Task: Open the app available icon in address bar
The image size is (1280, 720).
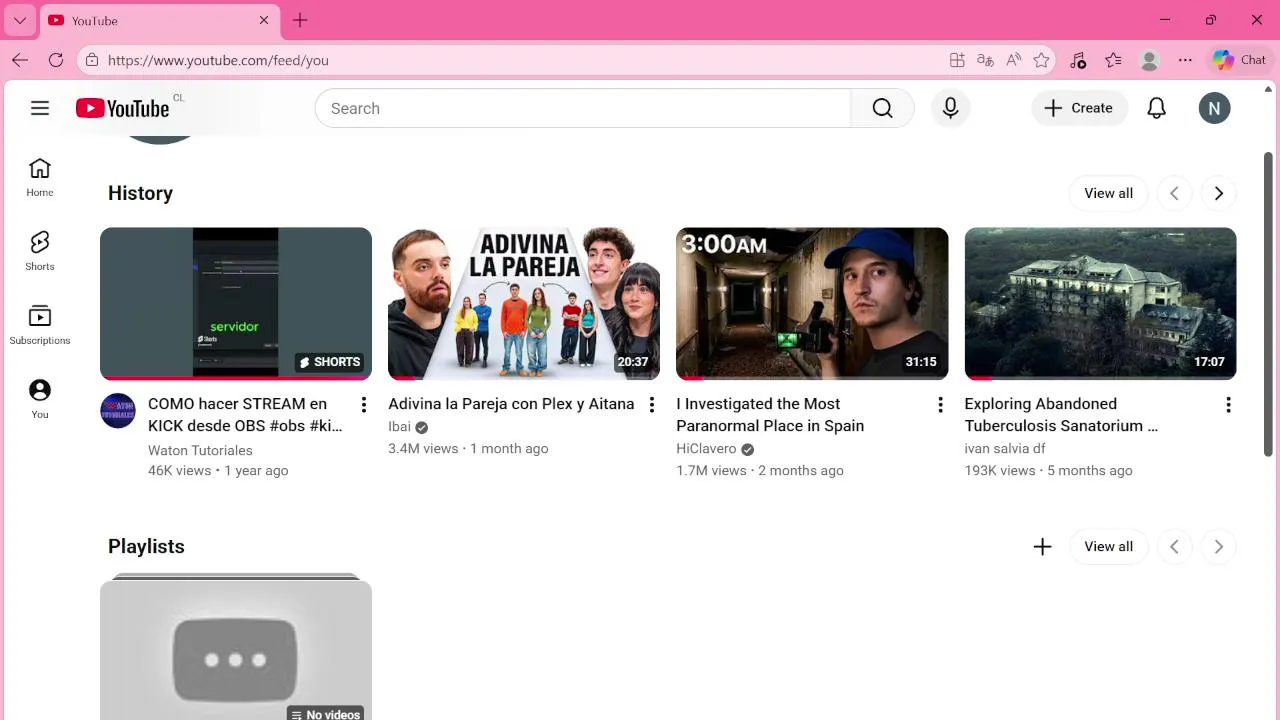Action: pos(957,60)
